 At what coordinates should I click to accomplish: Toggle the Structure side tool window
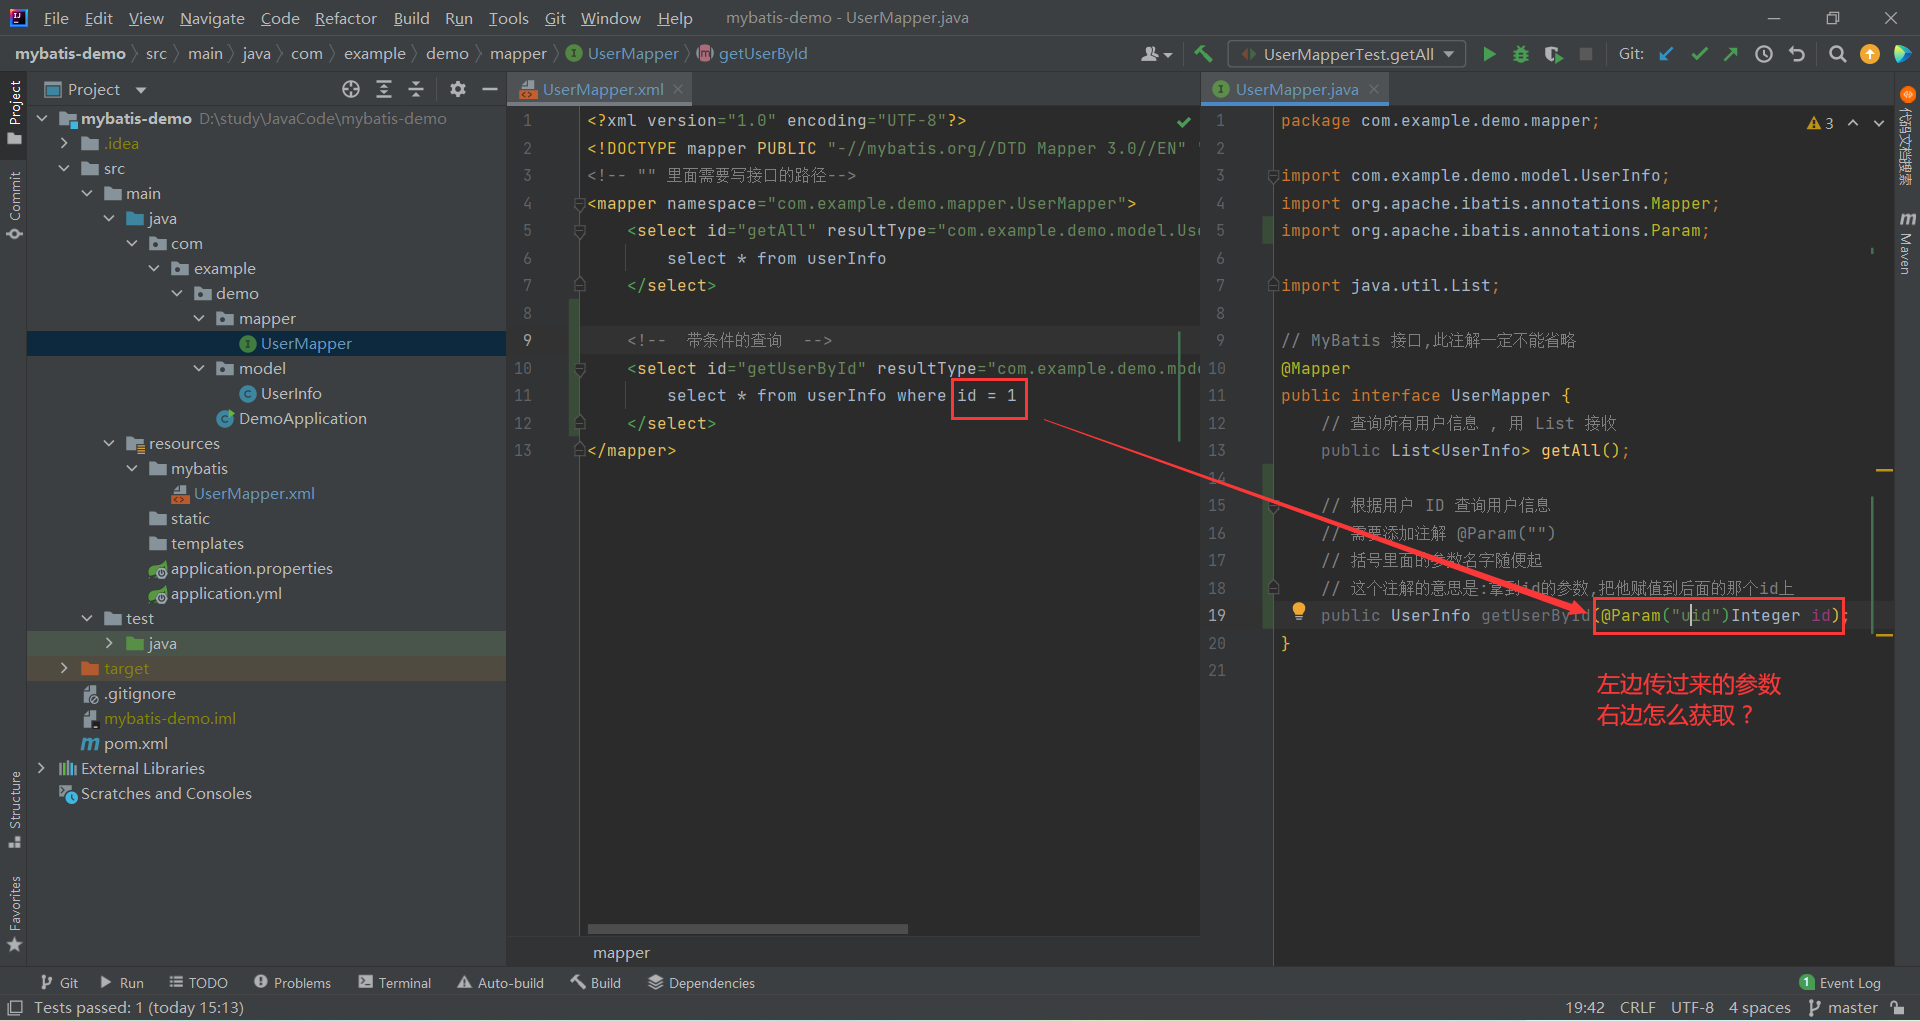[14, 810]
